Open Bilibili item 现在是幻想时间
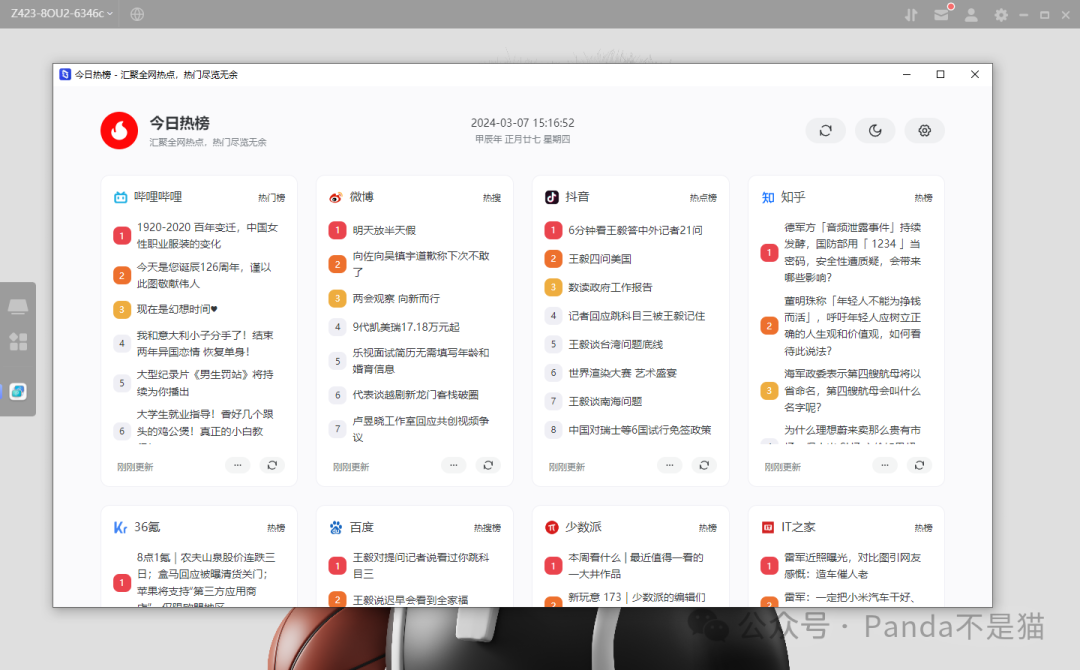The width and height of the screenshot is (1080, 670). click(x=177, y=309)
